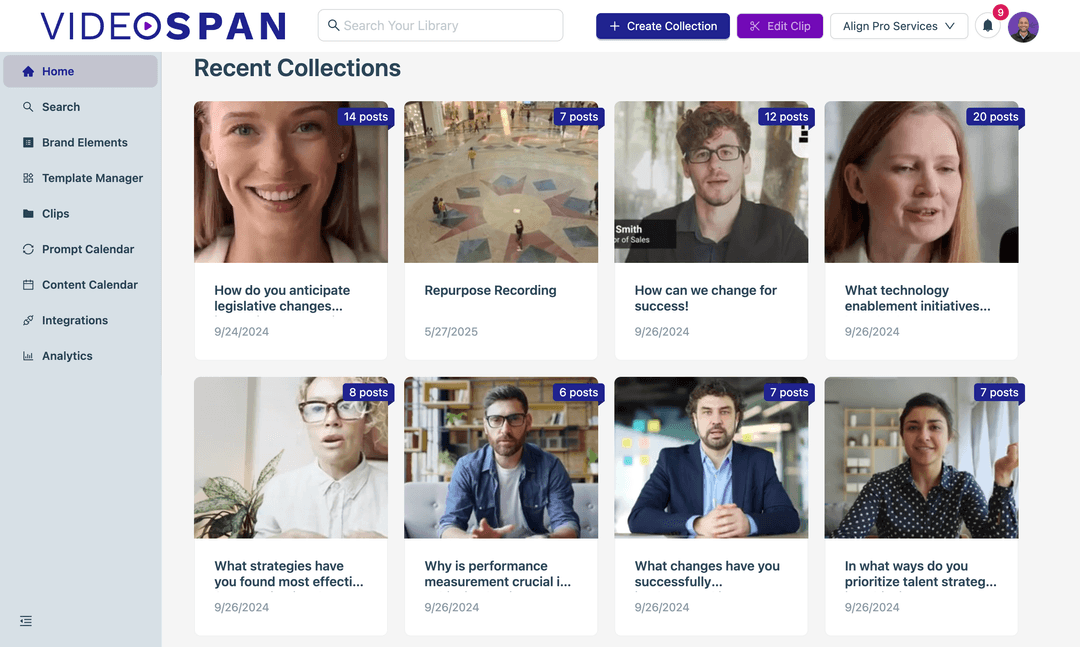Open the profile avatar menu
The width and height of the screenshot is (1080, 647).
pyautogui.click(x=1023, y=27)
